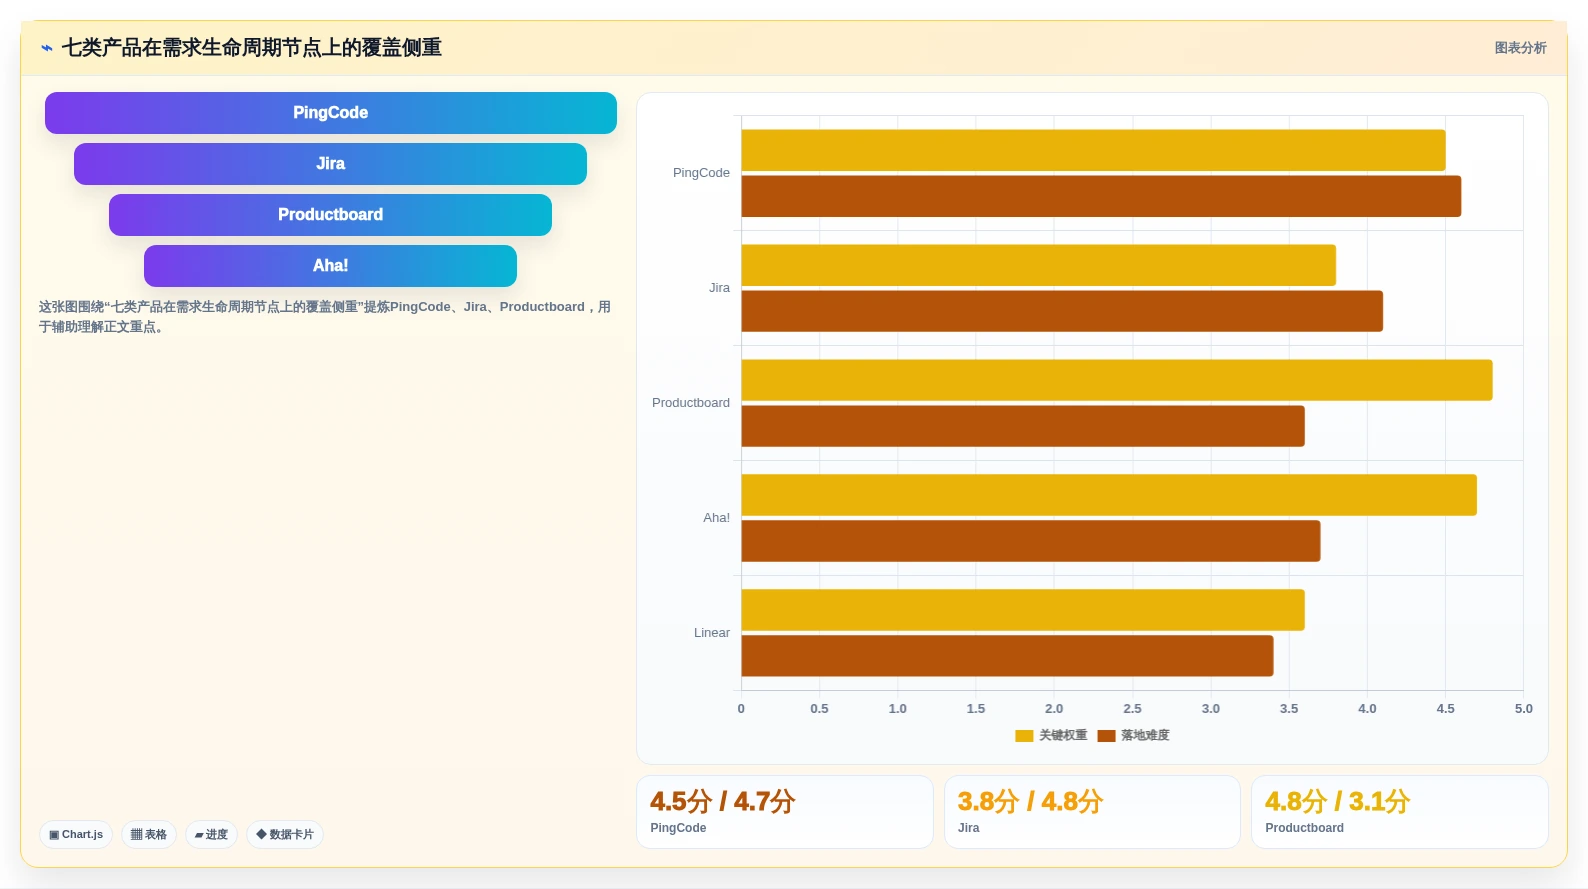Viewport: 1588px width, 889px height.
Task: Click PingCode yellow 关键权重 bar
Action: (x=1093, y=150)
